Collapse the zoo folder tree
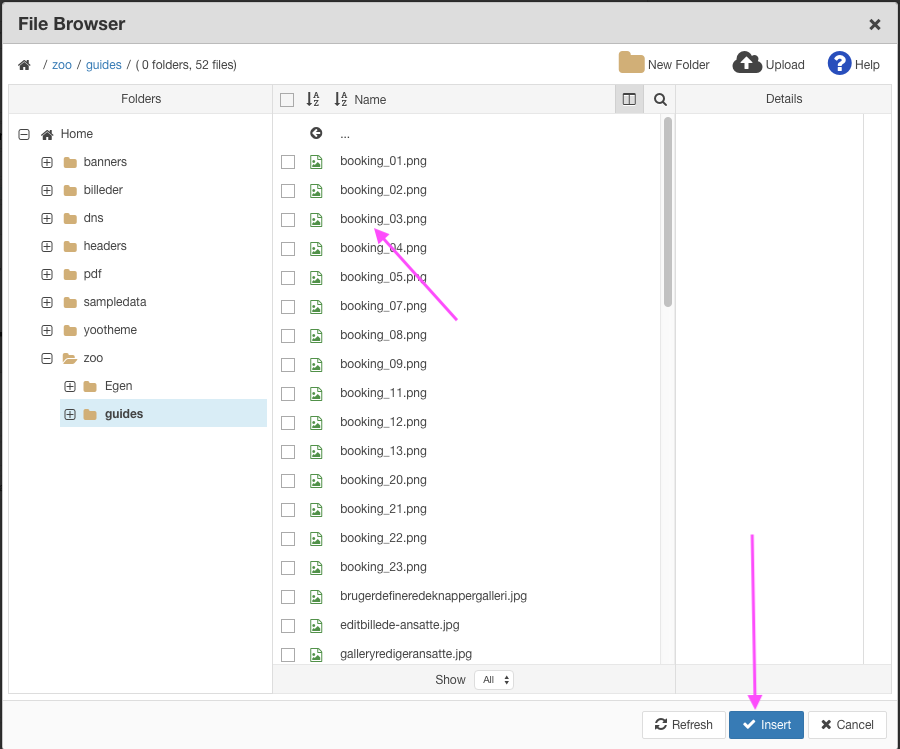 47,358
